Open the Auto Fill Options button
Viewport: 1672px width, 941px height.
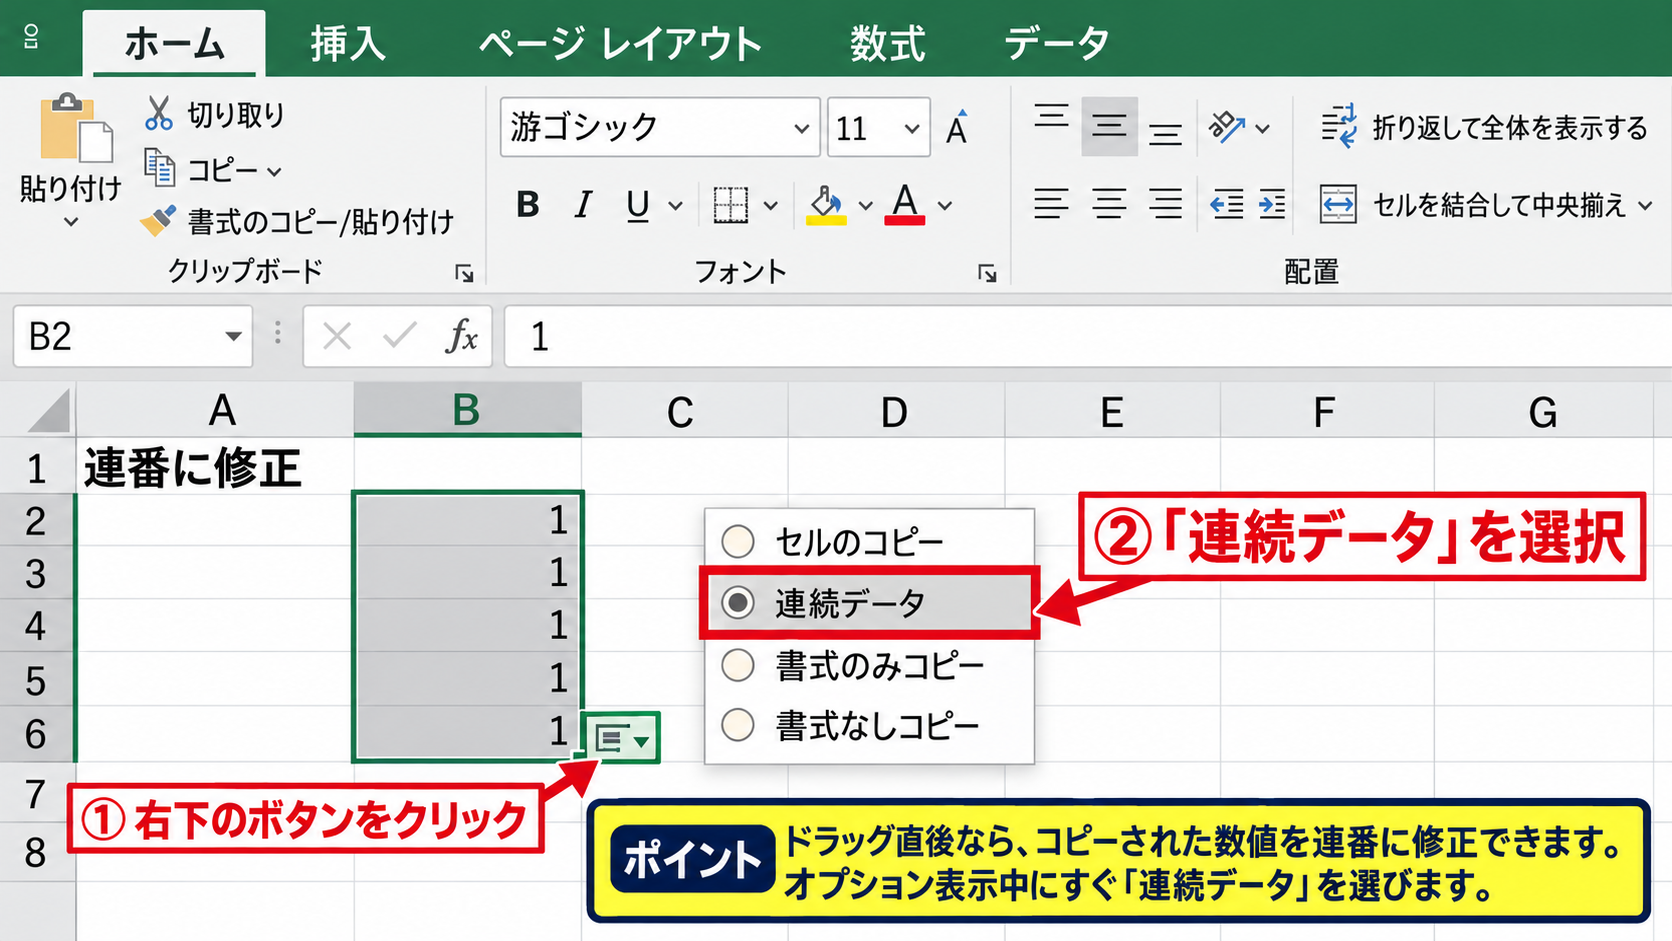[x=620, y=739]
